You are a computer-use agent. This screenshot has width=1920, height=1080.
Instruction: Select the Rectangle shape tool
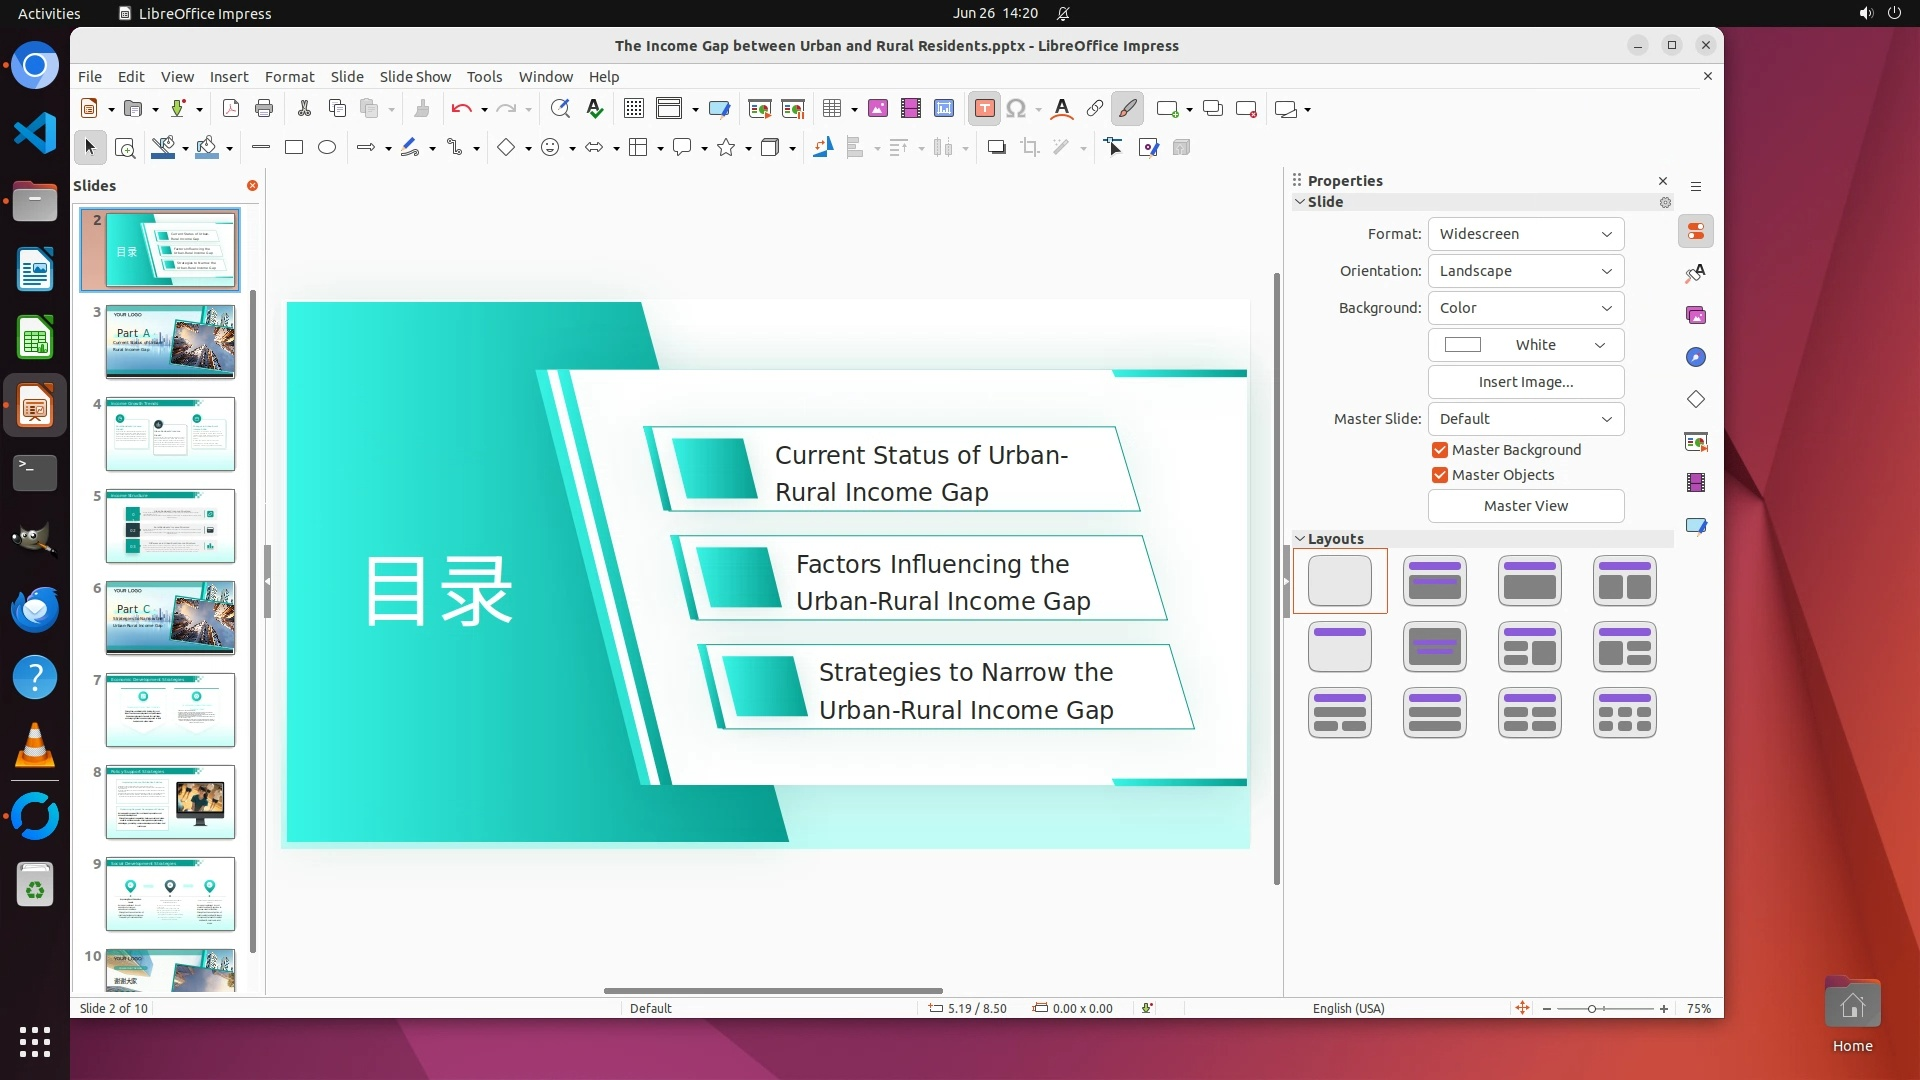294,148
